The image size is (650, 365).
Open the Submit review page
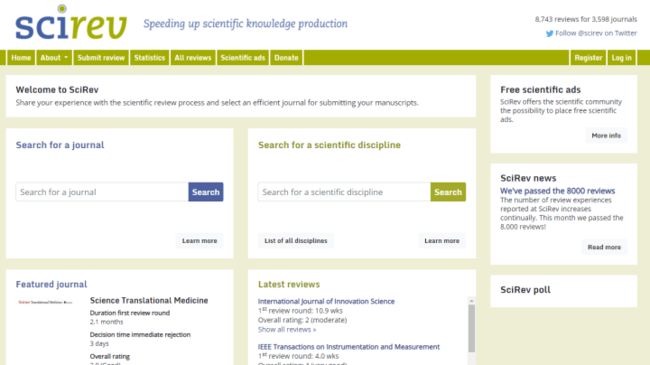coord(101,58)
